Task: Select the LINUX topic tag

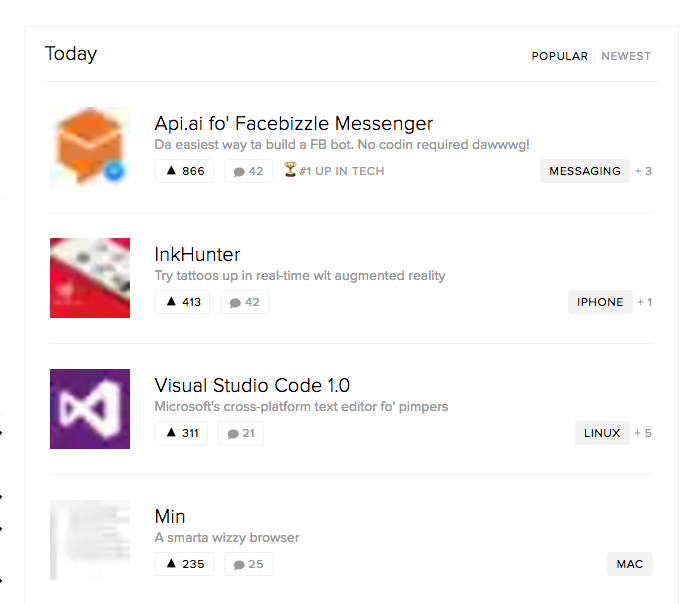Action: [x=602, y=433]
